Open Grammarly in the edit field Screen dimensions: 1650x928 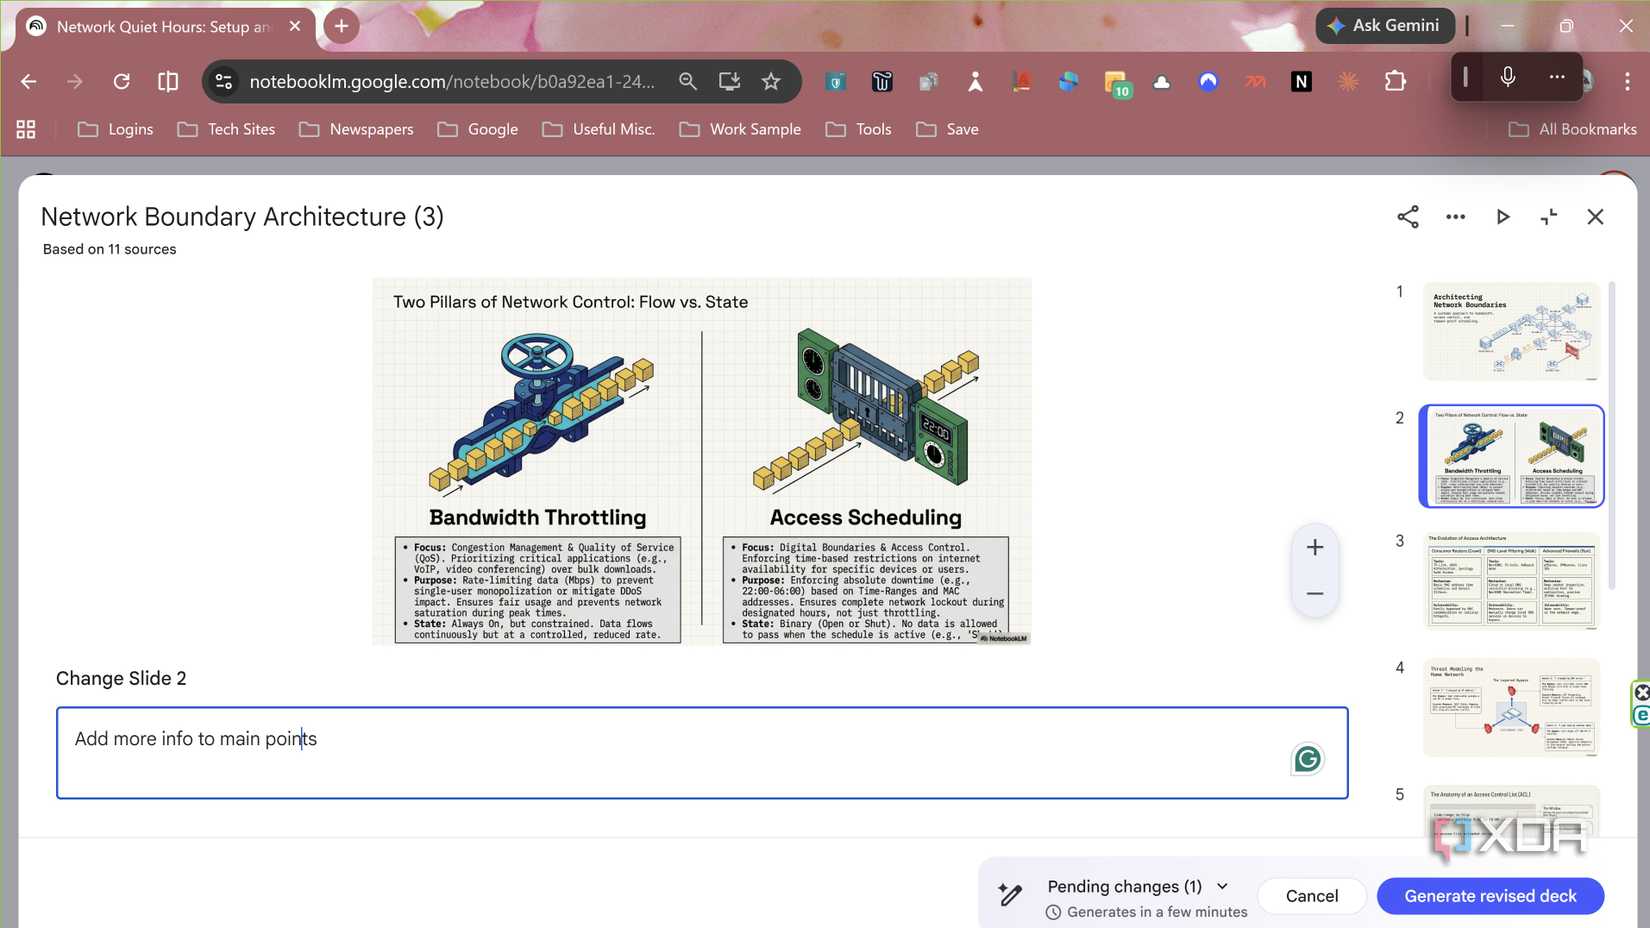pyautogui.click(x=1307, y=758)
